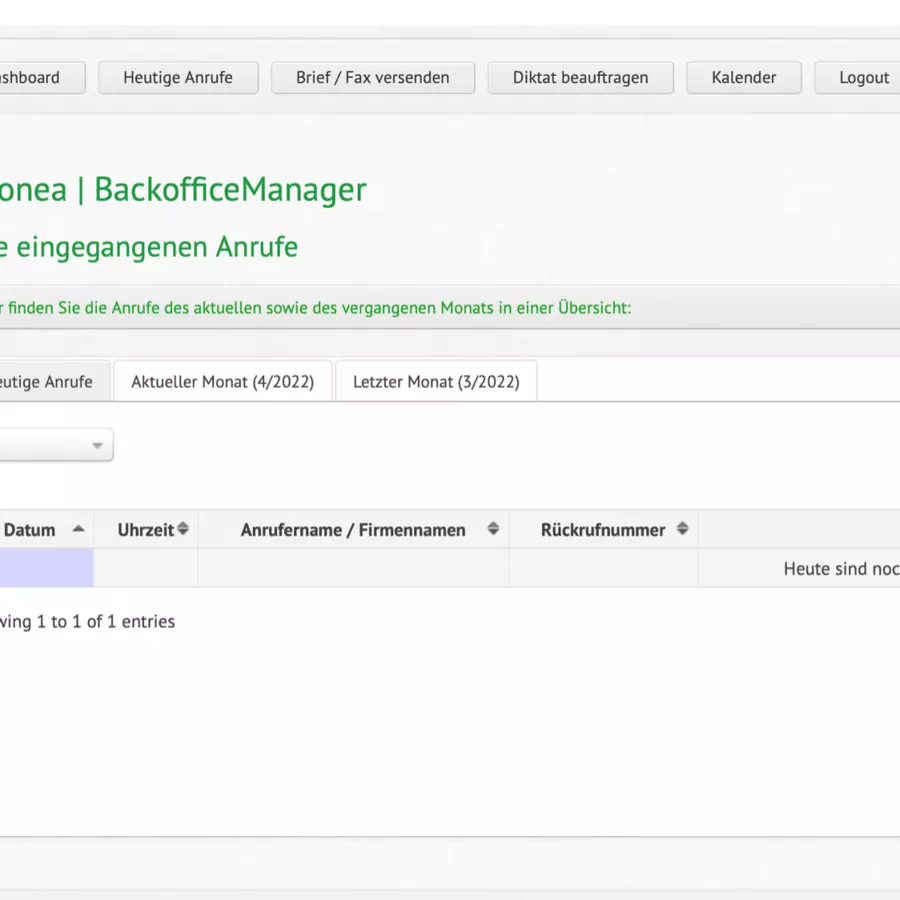This screenshot has width=900, height=900.
Task: Click the Diktat beauftragen button
Action: [x=580, y=78]
